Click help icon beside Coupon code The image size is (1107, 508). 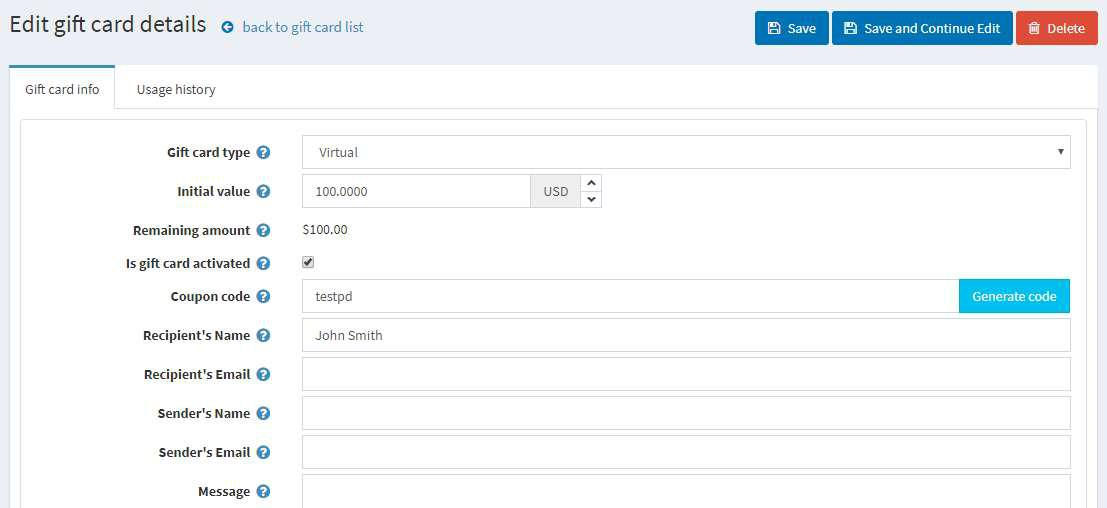point(263,296)
